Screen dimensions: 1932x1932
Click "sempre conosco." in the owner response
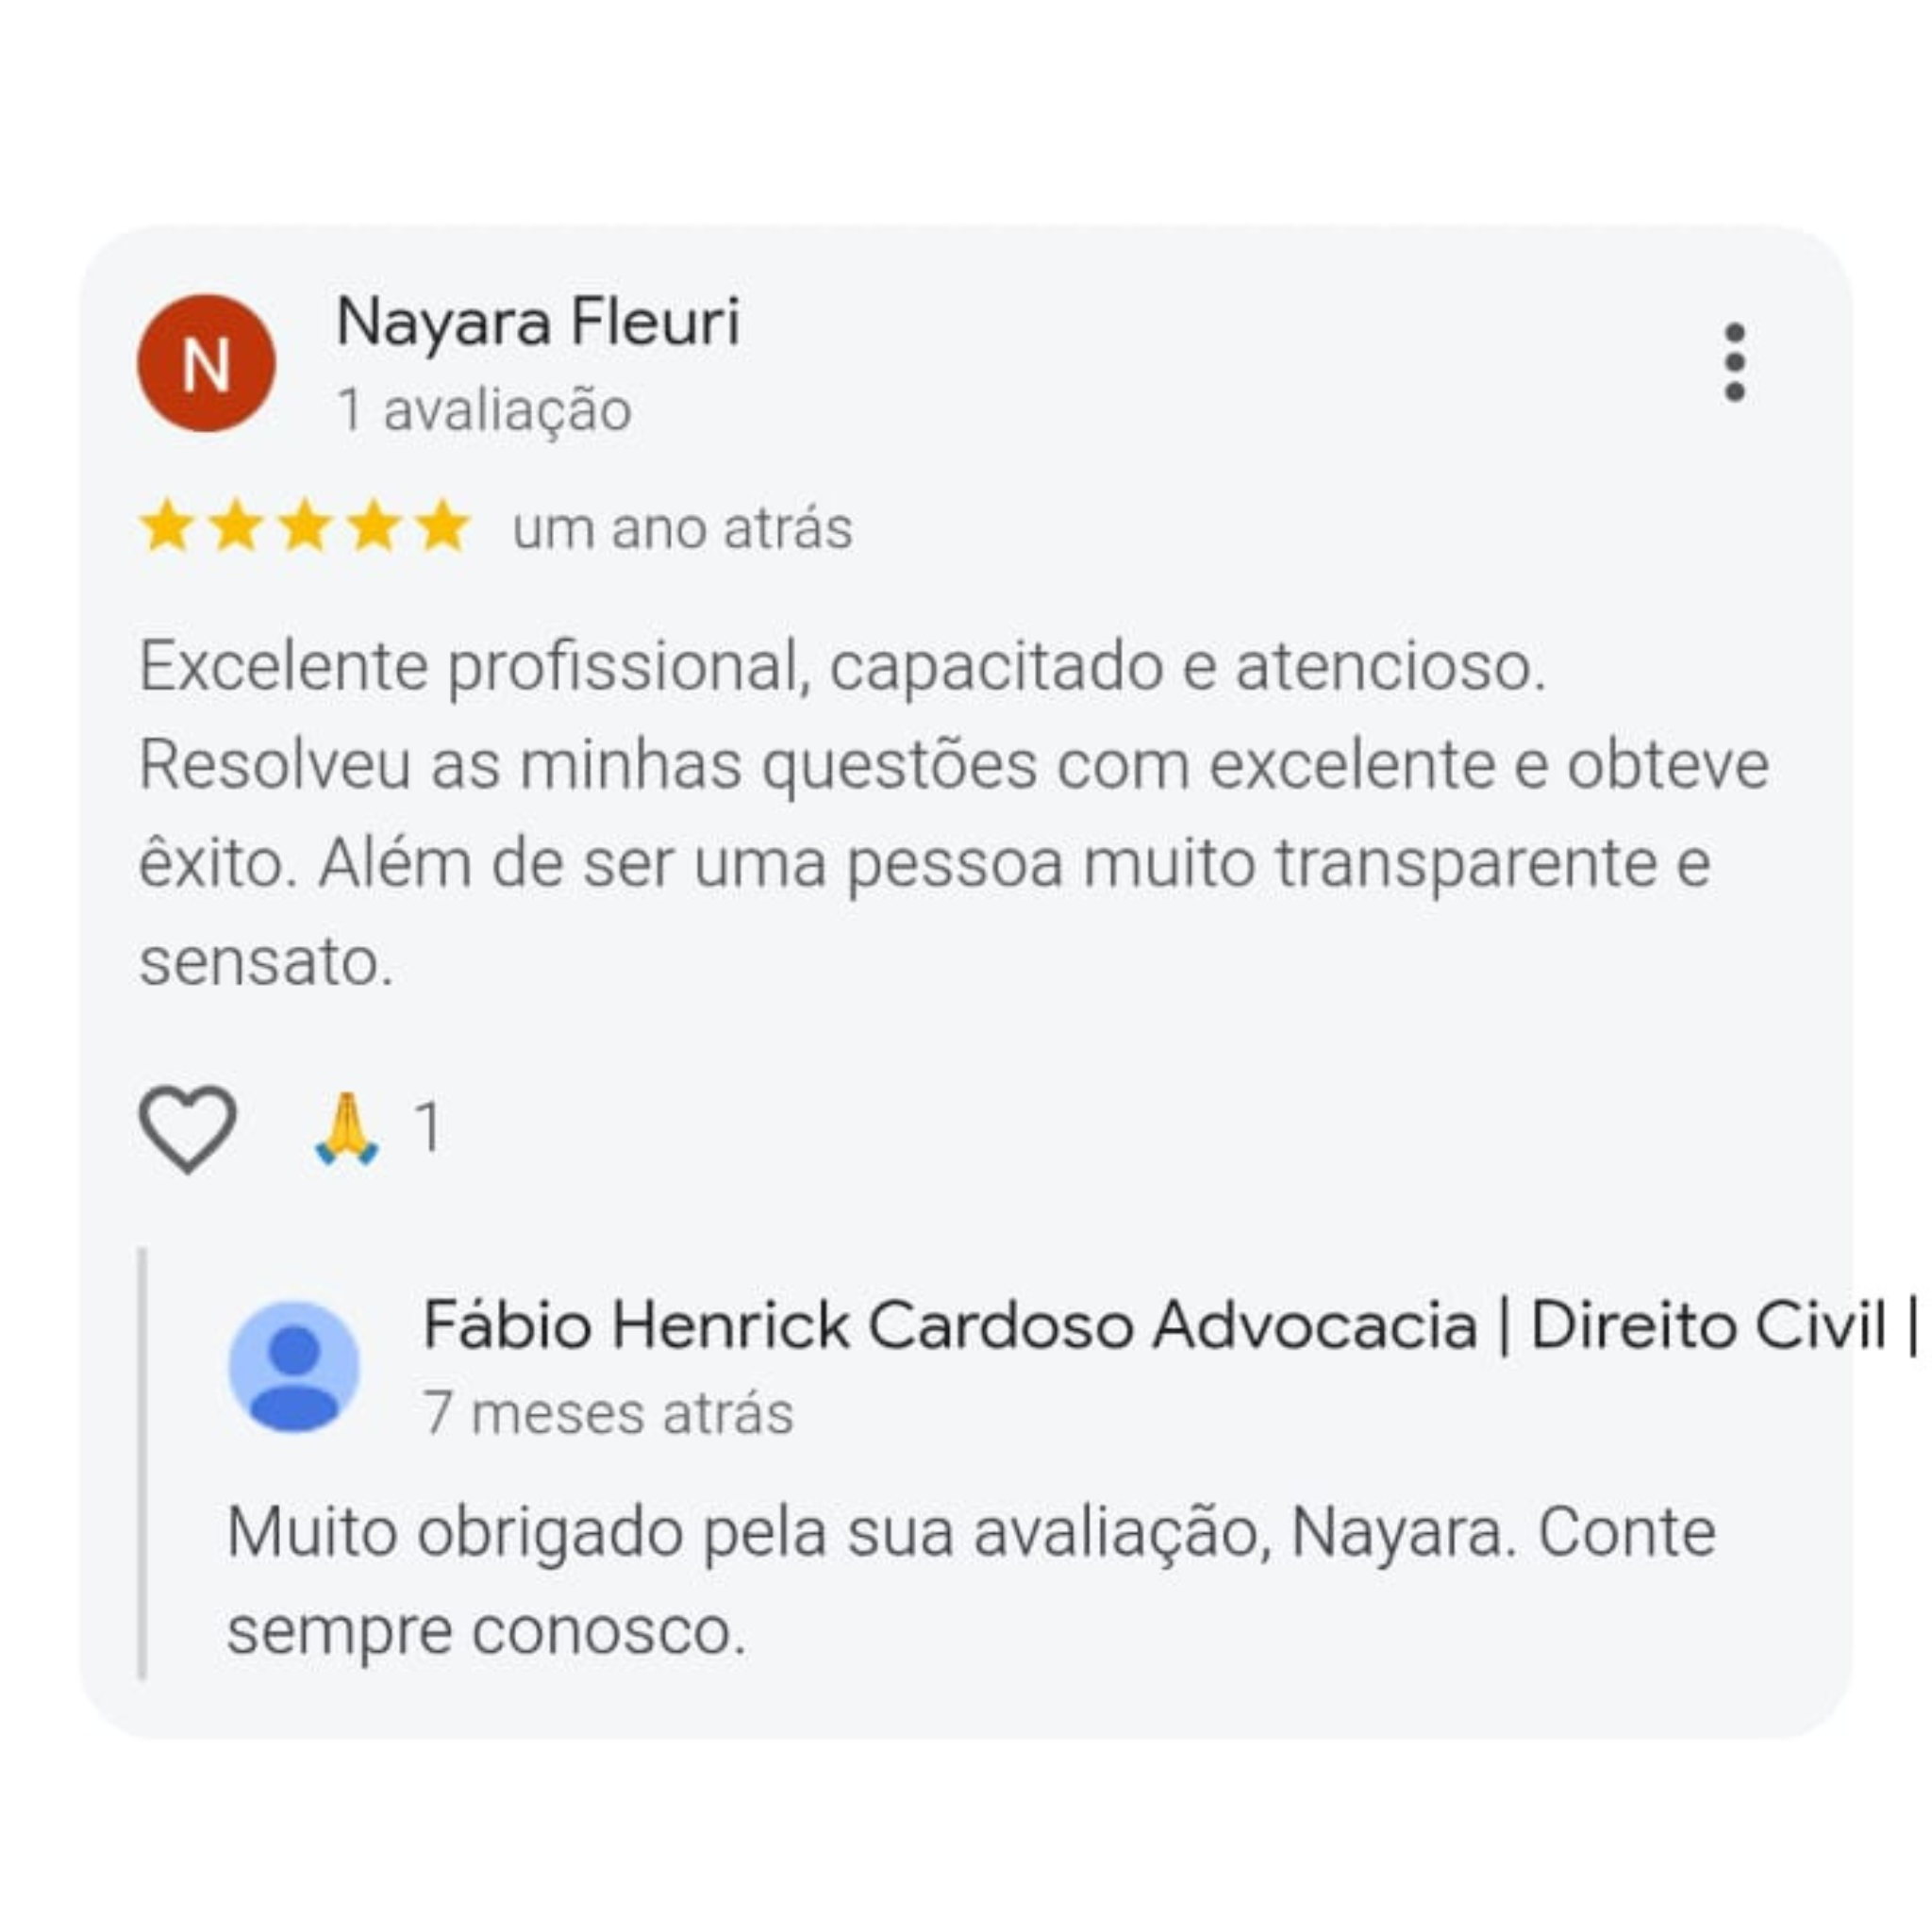point(486,1631)
